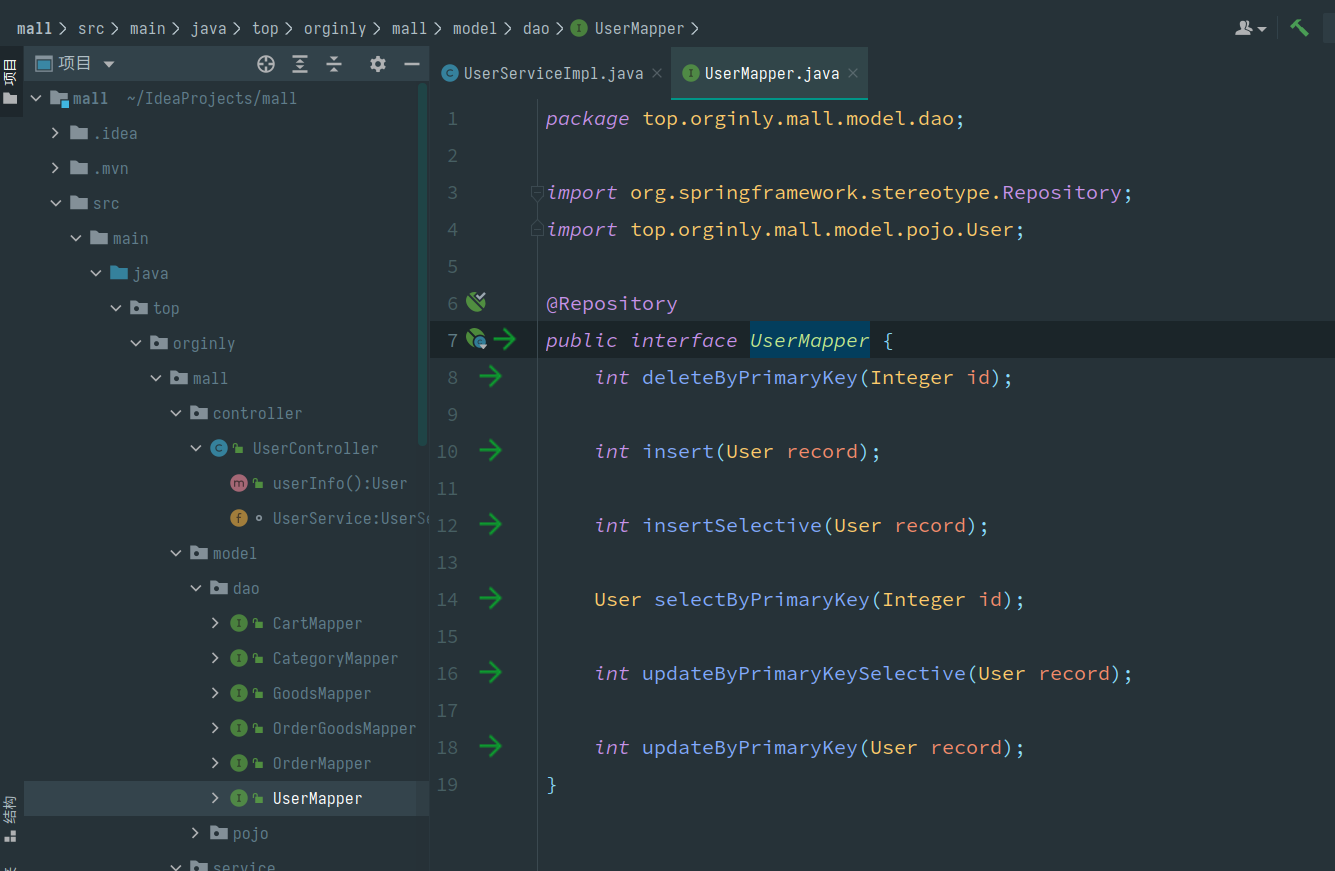Fold the imports using line 3 fold marker
The image size is (1335, 871).
click(537, 192)
